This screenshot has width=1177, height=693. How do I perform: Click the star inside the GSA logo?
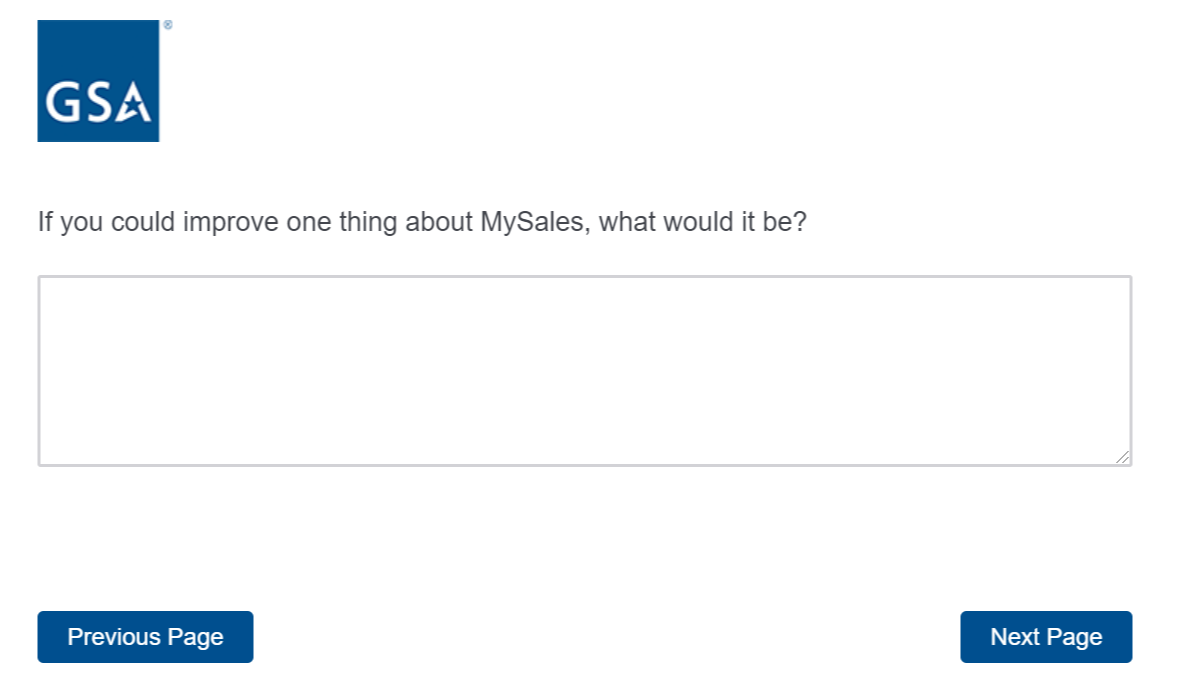(133, 105)
